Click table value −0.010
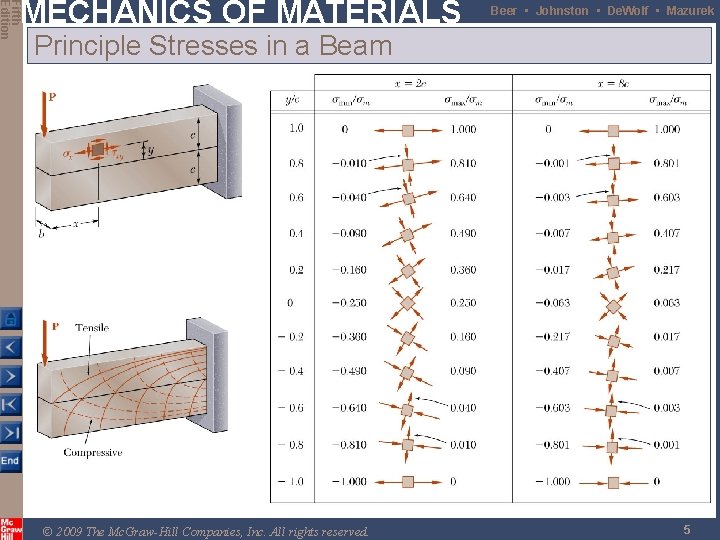This screenshot has height=540, width=720. [349, 163]
